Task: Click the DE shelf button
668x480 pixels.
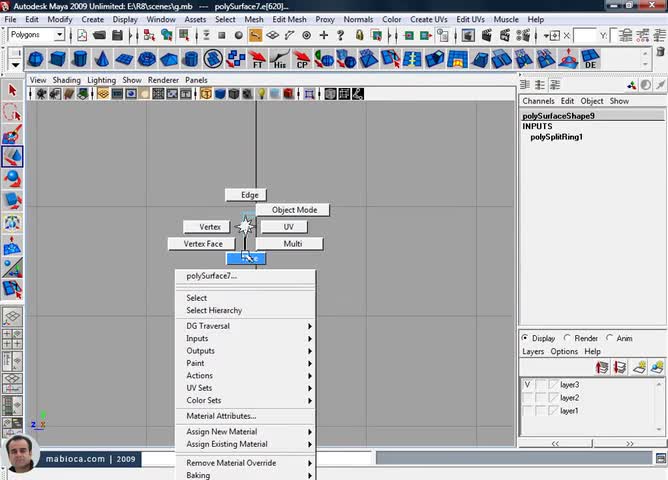Action: pos(590,59)
